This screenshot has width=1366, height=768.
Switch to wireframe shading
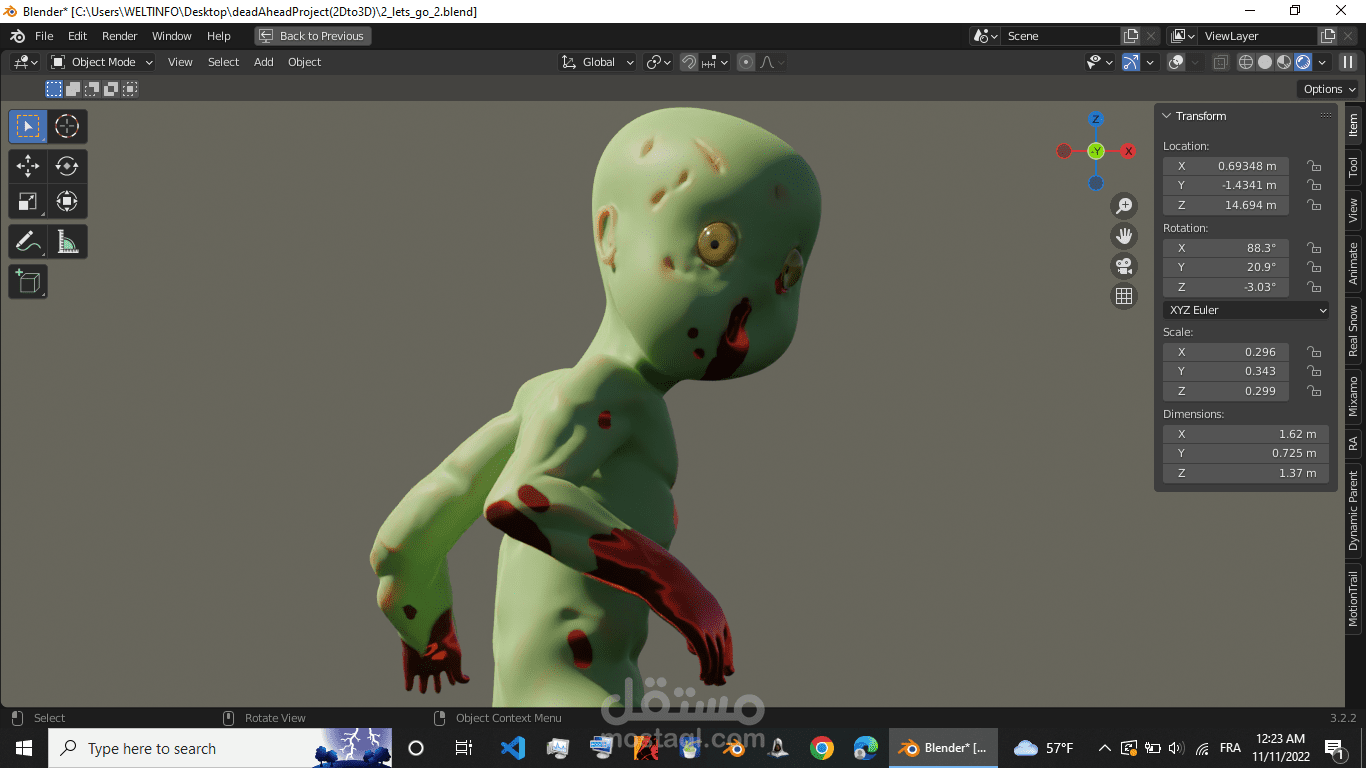pos(1246,62)
